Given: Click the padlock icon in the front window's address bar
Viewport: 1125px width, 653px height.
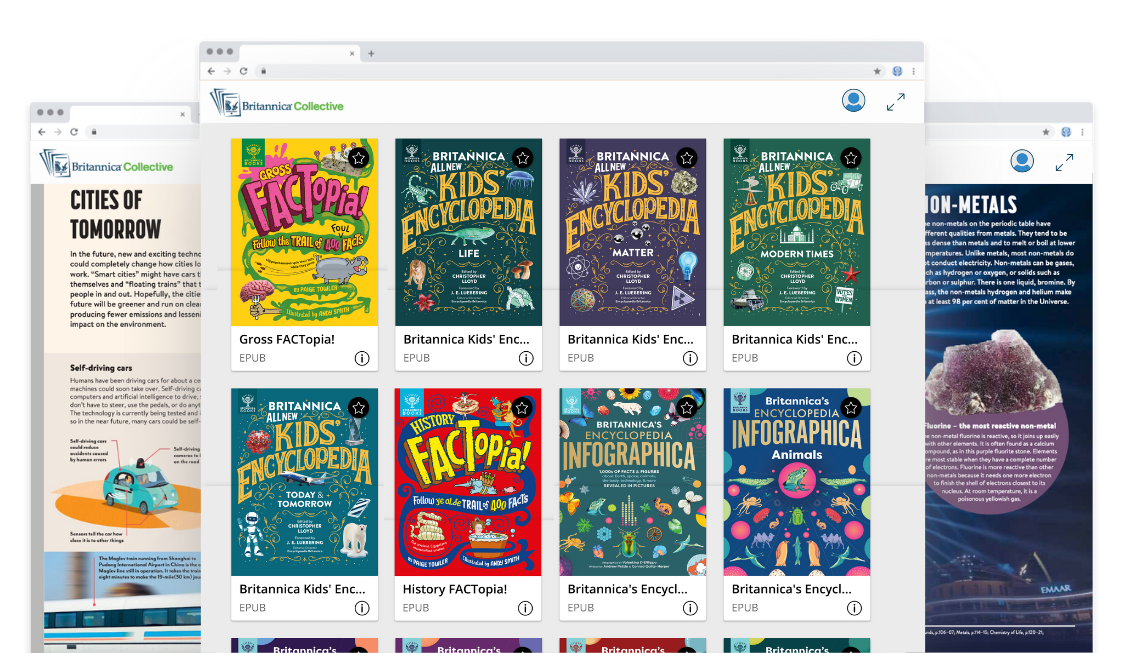Looking at the screenshot, I should coord(263,71).
